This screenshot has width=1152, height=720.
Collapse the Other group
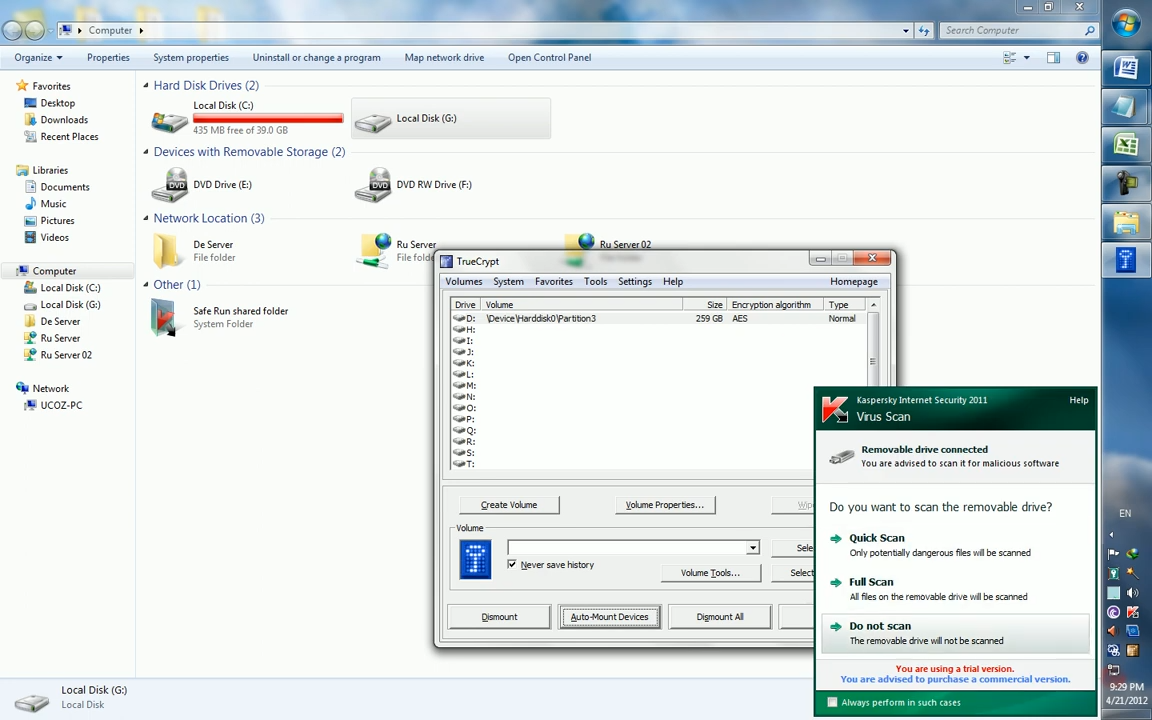pyautogui.click(x=145, y=284)
